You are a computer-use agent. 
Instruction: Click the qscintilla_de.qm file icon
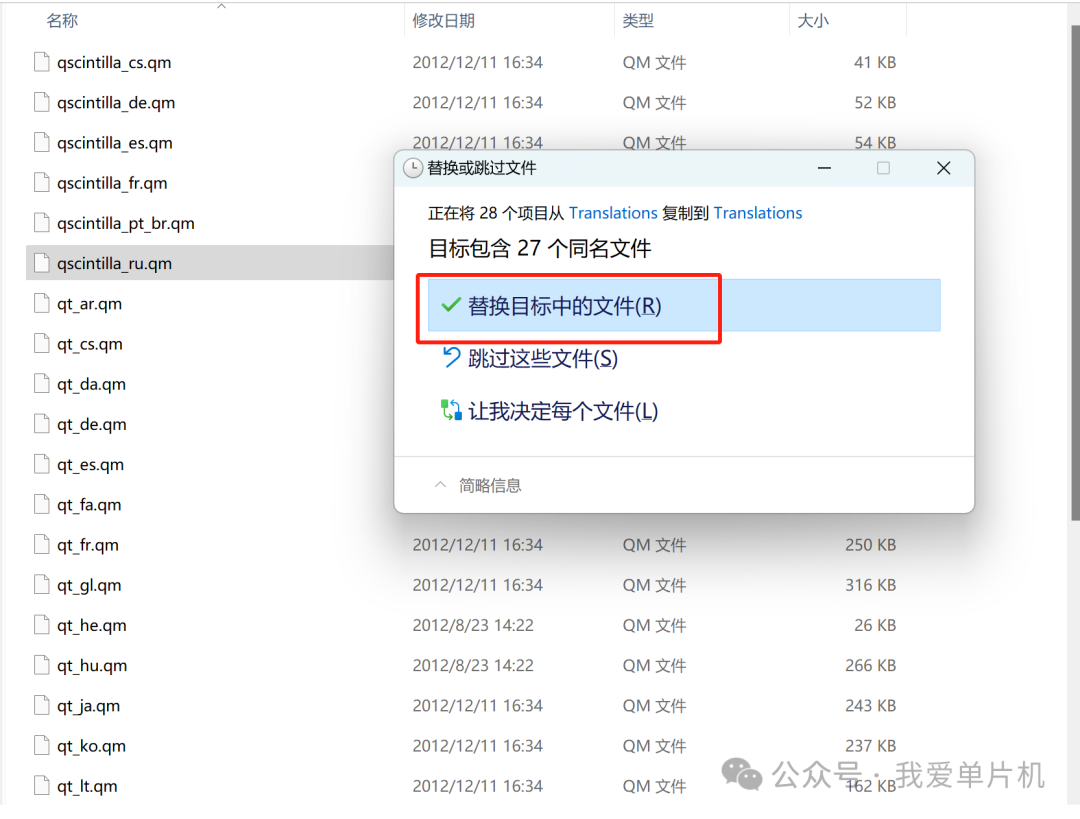tap(42, 102)
